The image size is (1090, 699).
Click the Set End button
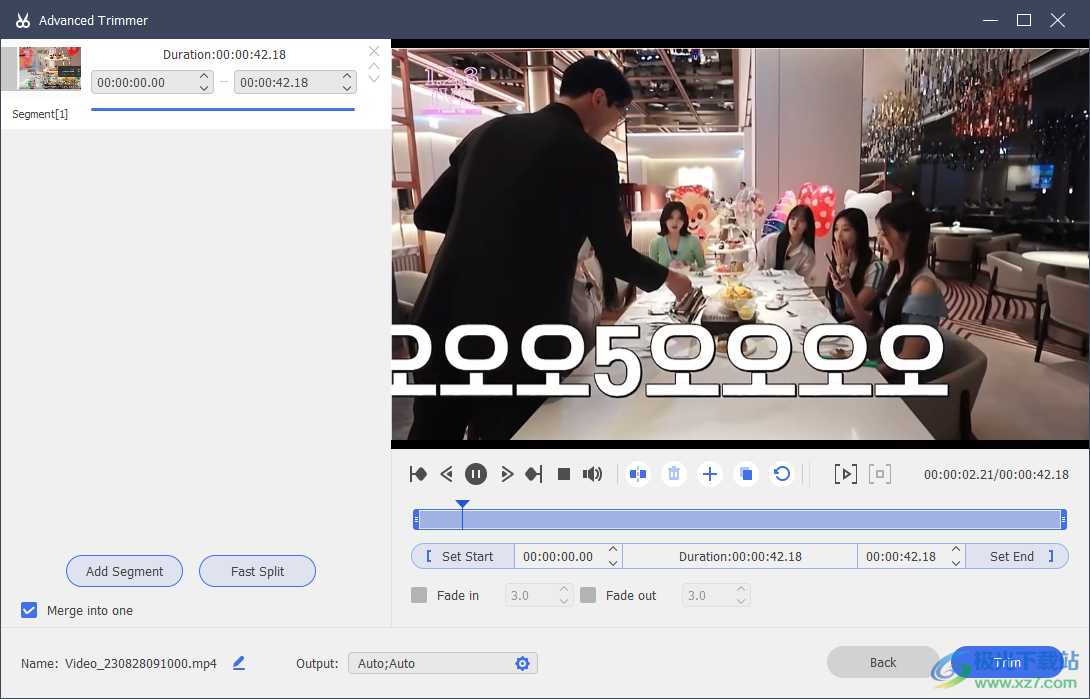tap(1017, 557)
